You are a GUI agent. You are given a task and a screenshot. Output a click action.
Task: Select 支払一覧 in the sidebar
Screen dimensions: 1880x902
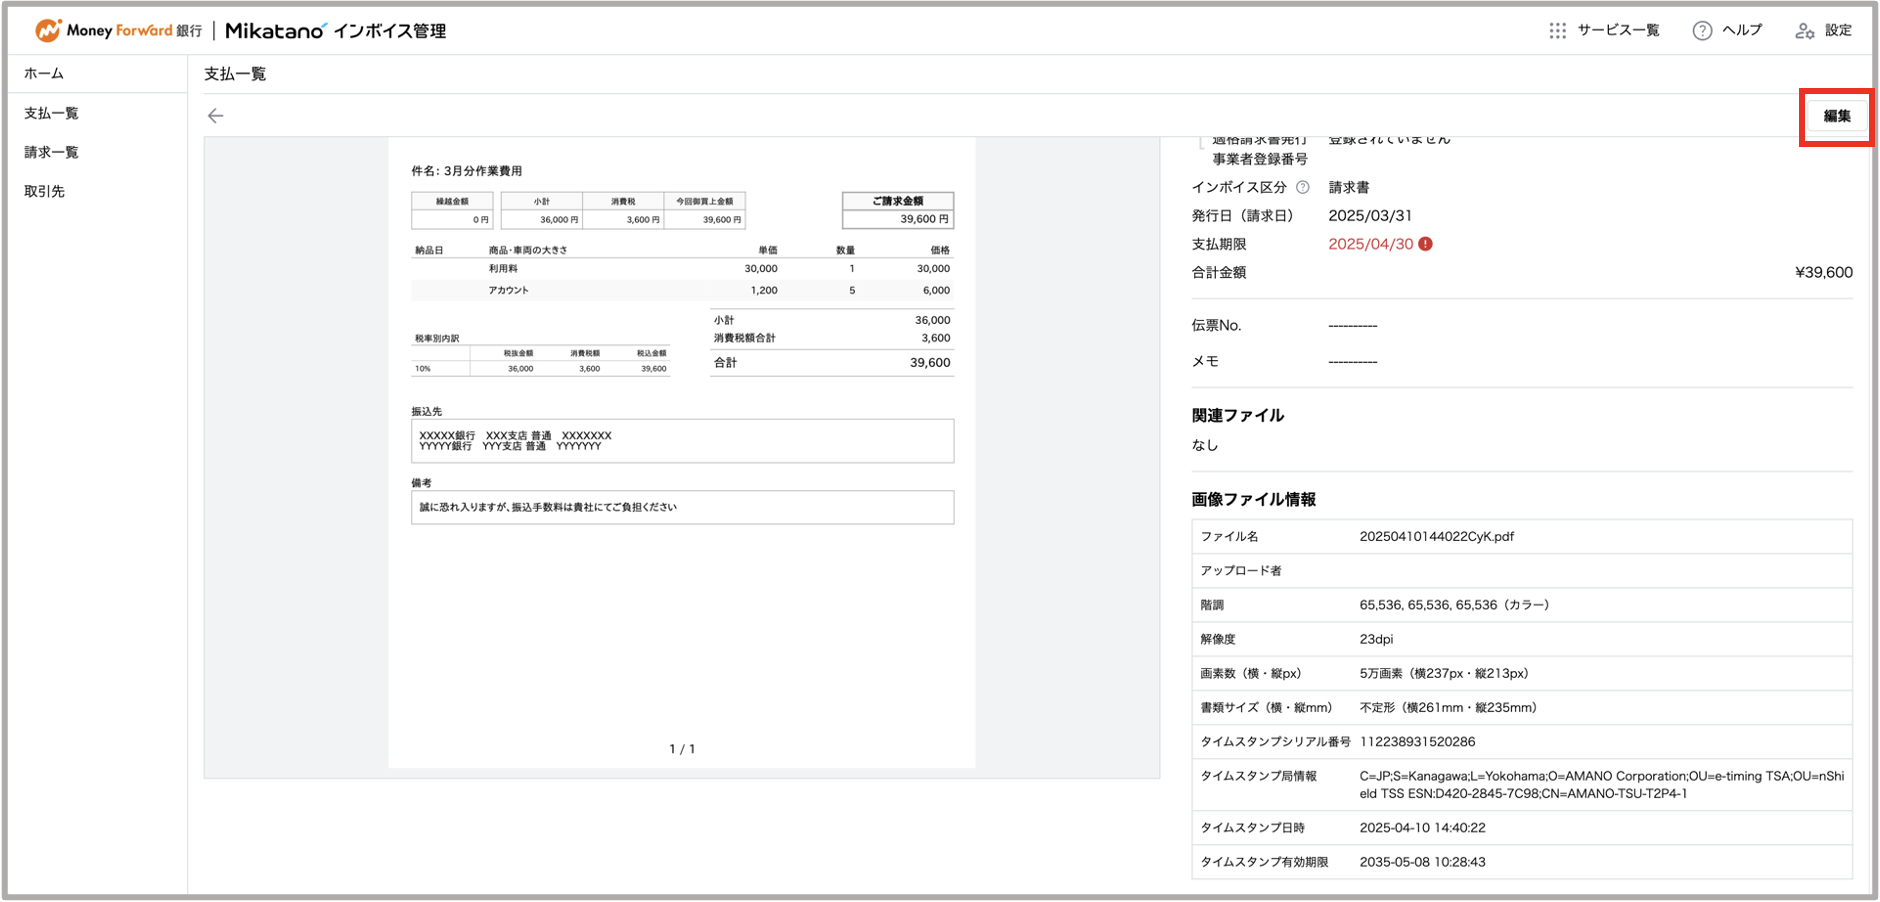(52, 113)
